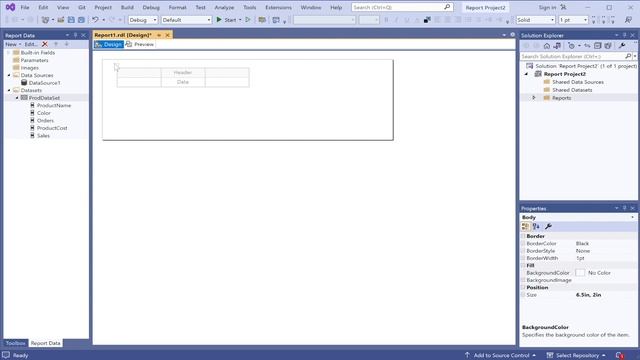The image size is (640, 360).
Task: Click Show All Files icon Solution Explorer
Action: (x=608, y=46)
